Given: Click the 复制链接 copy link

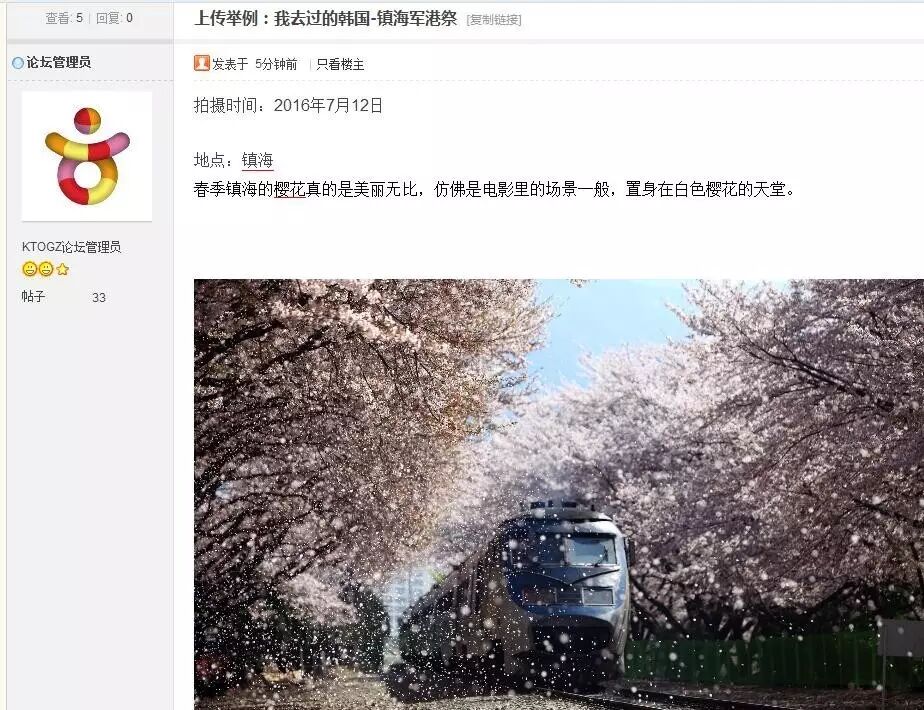Looking at the screenshot, I should [x=494, y=20].
